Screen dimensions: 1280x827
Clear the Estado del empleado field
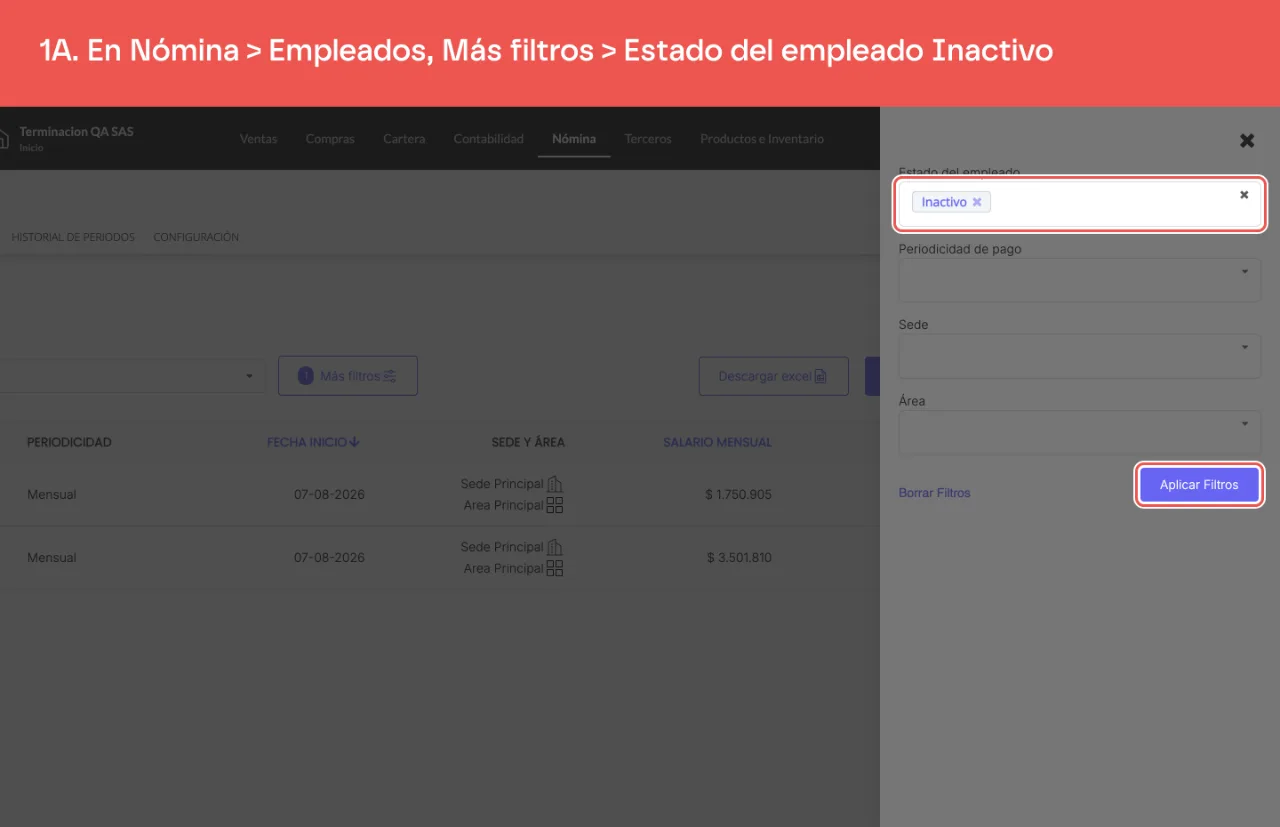[x=1244, y=195]
